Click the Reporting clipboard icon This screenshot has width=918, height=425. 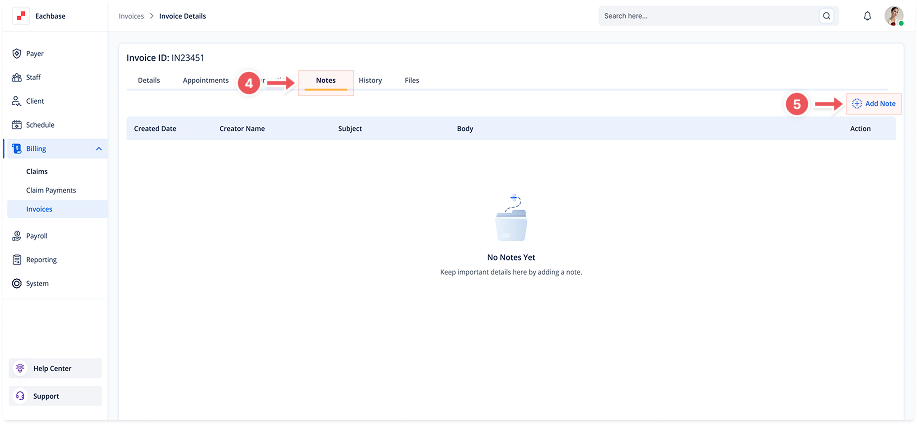[17, 259]
